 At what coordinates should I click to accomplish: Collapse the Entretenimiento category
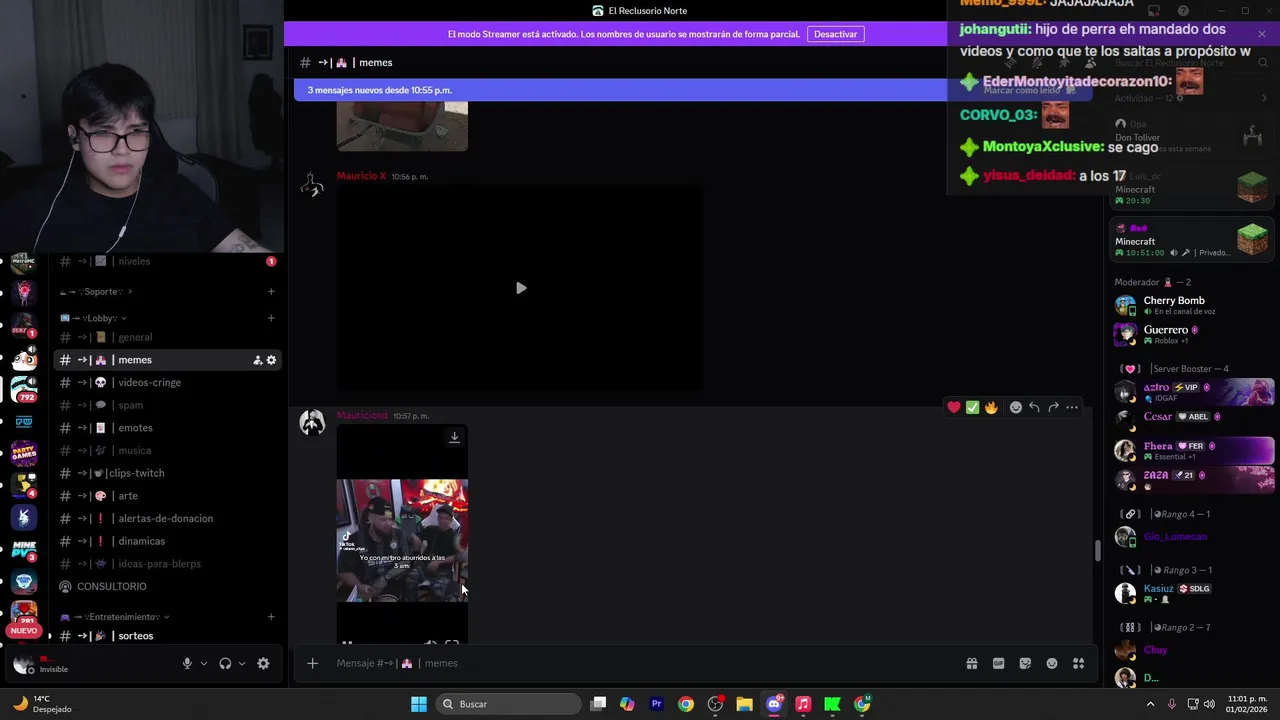point(115,617)
